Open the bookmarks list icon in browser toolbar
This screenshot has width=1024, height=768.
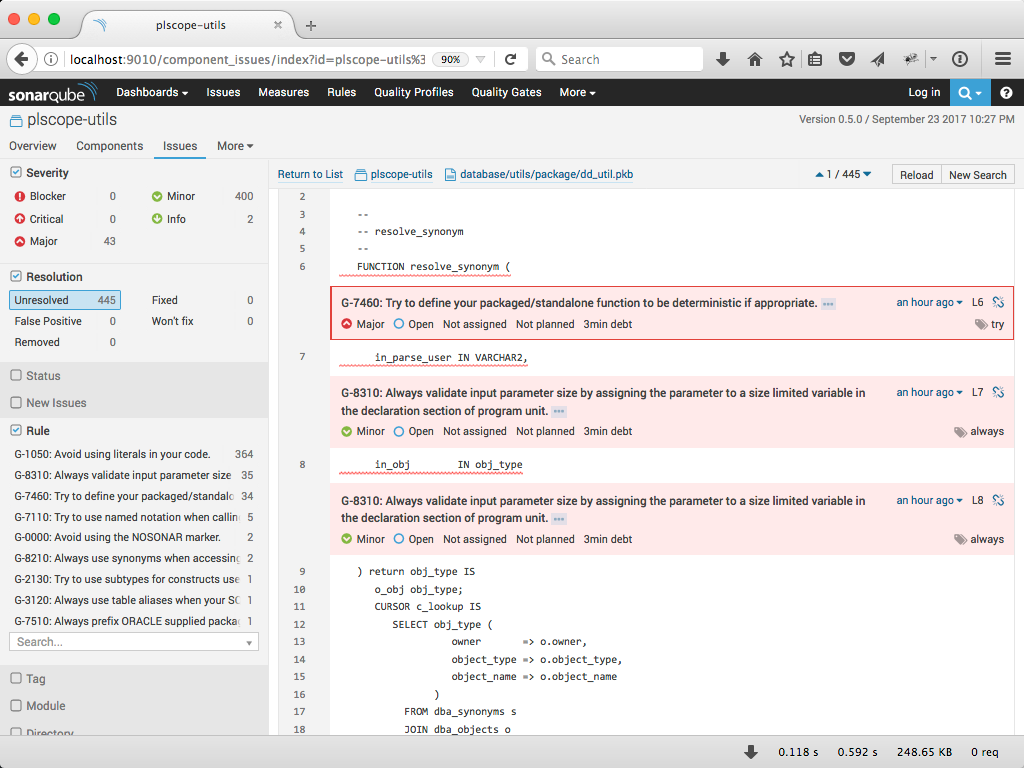pyautogui.click(x=815, y=59)
